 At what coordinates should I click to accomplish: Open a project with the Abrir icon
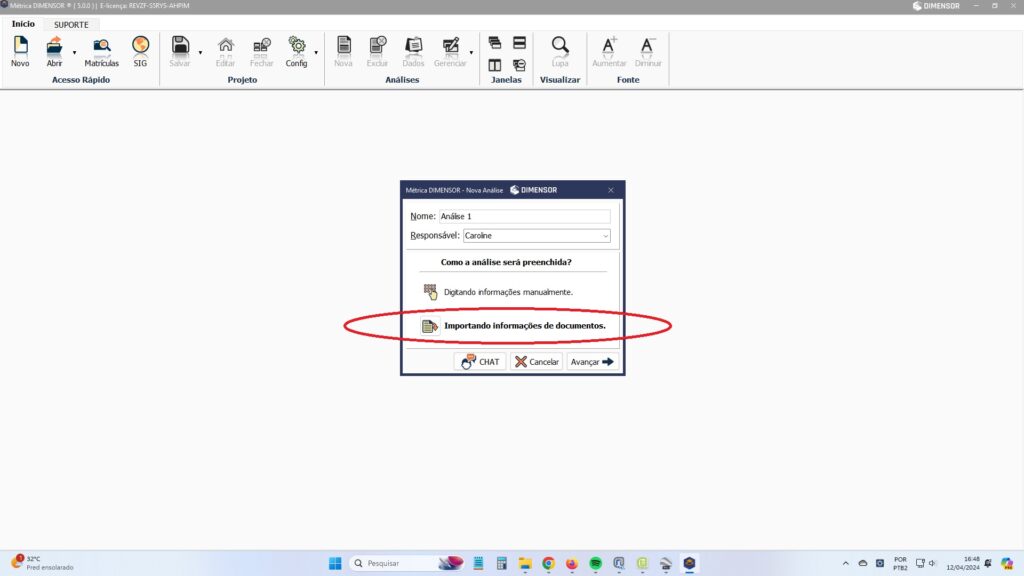(x=54, y=52)
